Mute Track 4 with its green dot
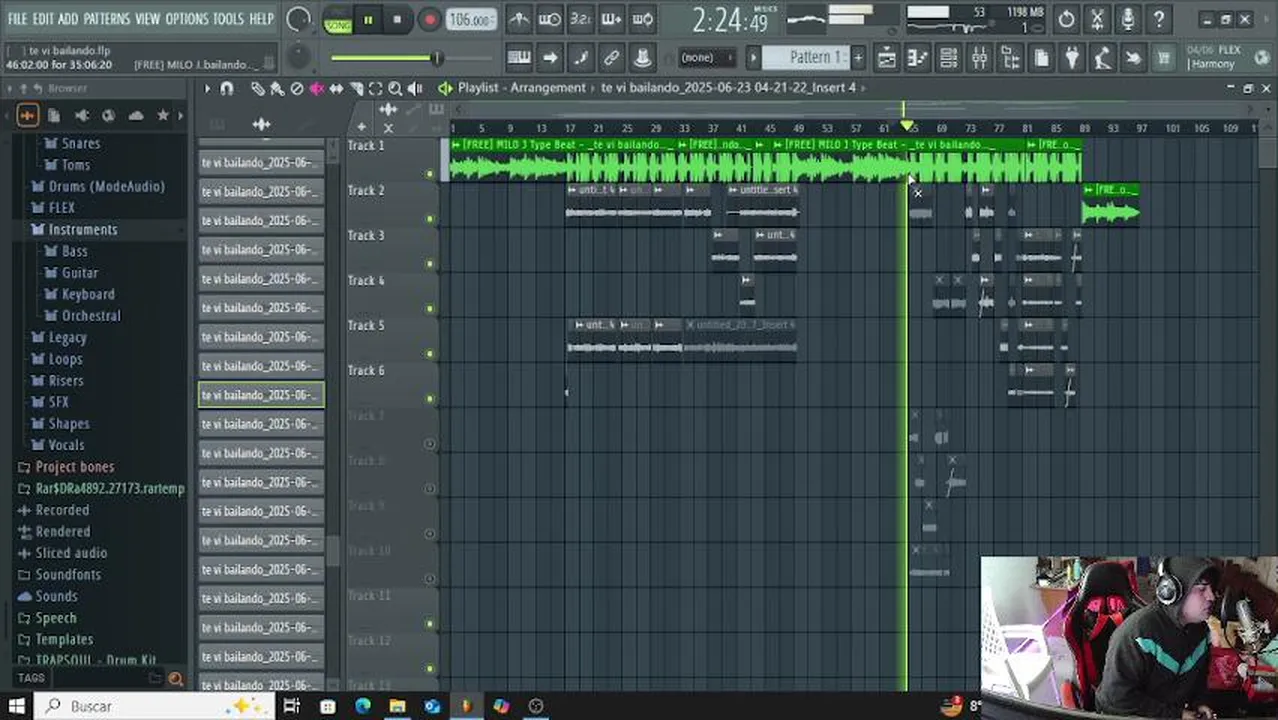Screen dimensions: 1278x720 point(431,309)
